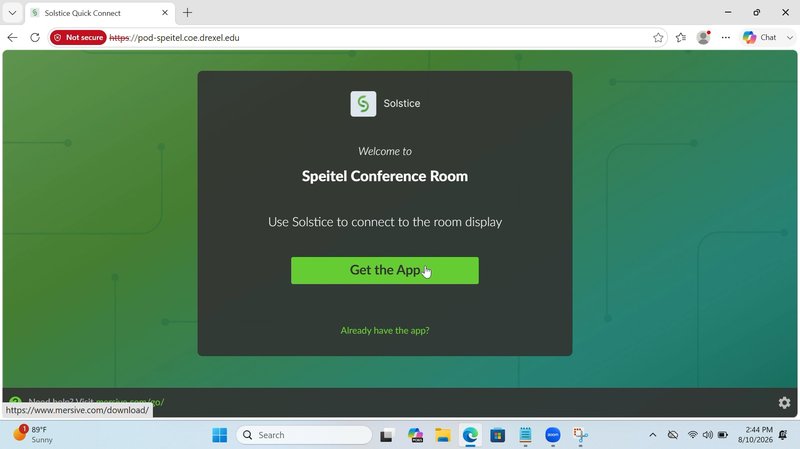Viewport: 800px width, 449px height.
Task: Open Snipping Tool from taskbar
Action: pyautogui.click(x=581, y=435)
